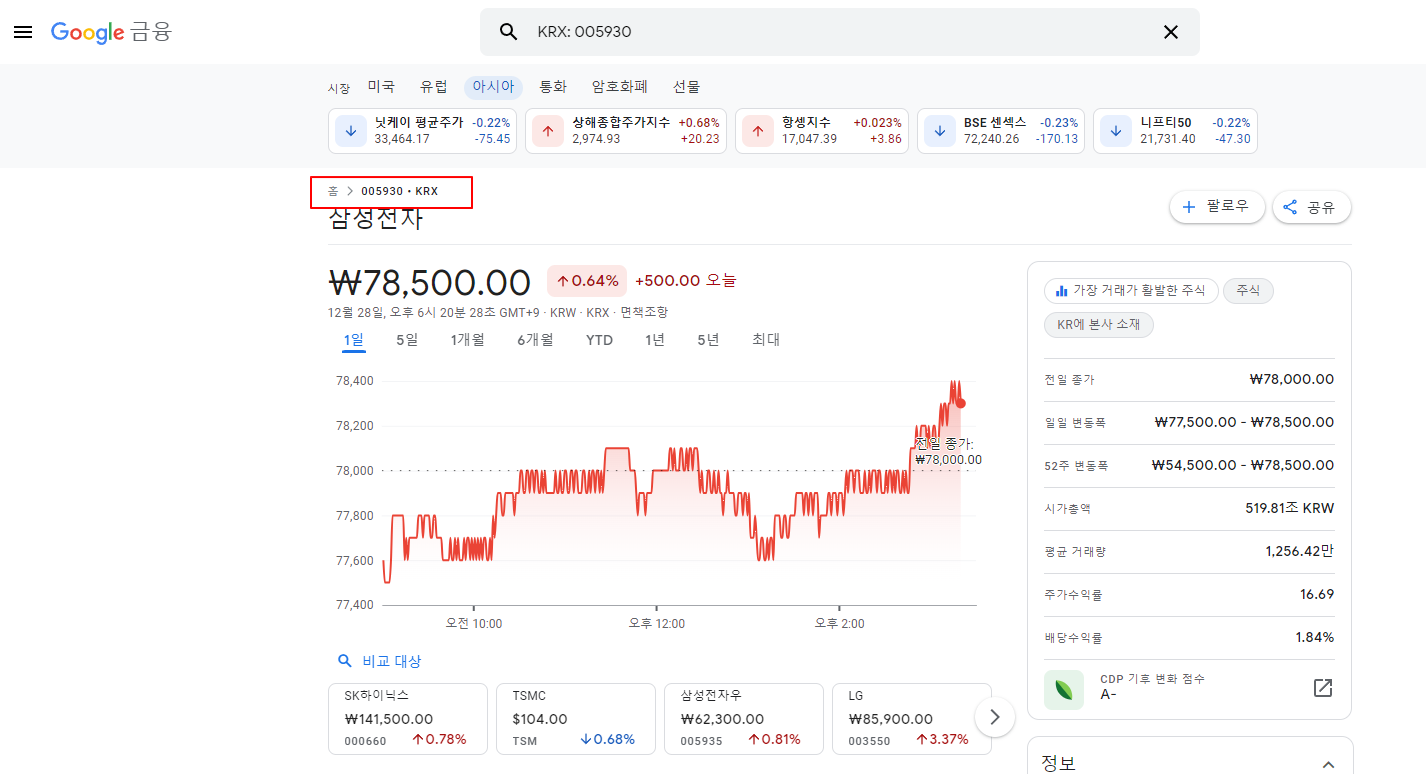Click the ₩78,500.00 current price
1426x774 pixels.
[x=429, y=282]
